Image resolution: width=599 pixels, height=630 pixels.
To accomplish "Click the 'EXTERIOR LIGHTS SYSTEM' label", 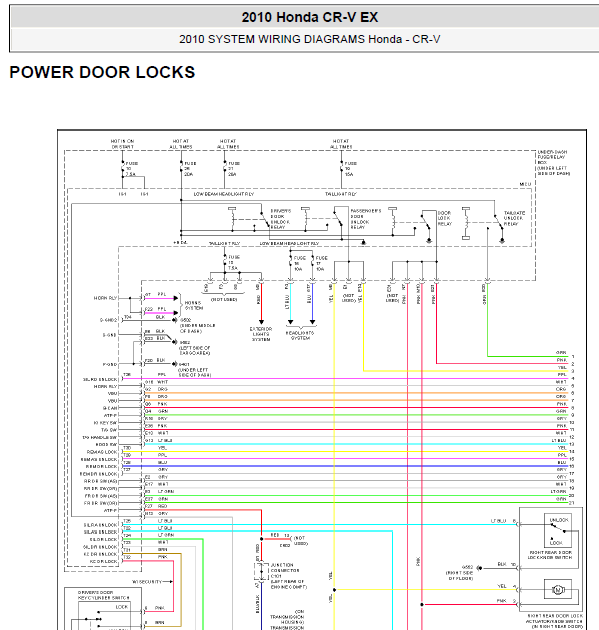I will [261, 334].
